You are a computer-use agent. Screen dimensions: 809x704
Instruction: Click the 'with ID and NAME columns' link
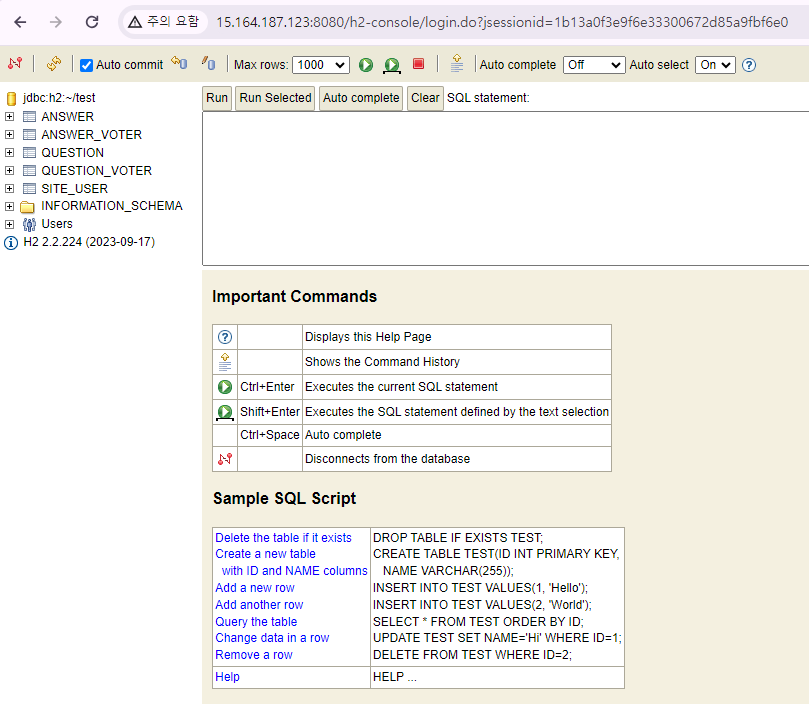point(295,571)
